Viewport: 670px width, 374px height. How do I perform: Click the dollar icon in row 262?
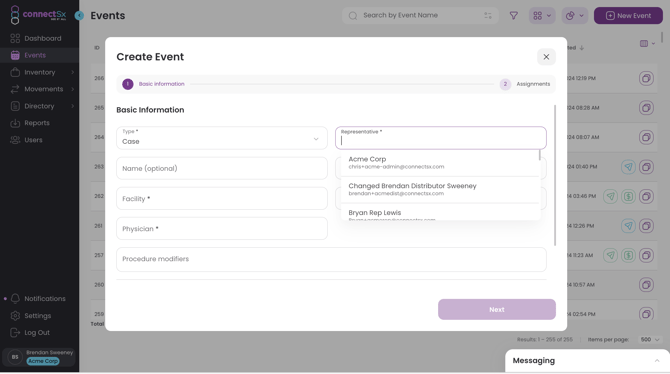(628, 196)
